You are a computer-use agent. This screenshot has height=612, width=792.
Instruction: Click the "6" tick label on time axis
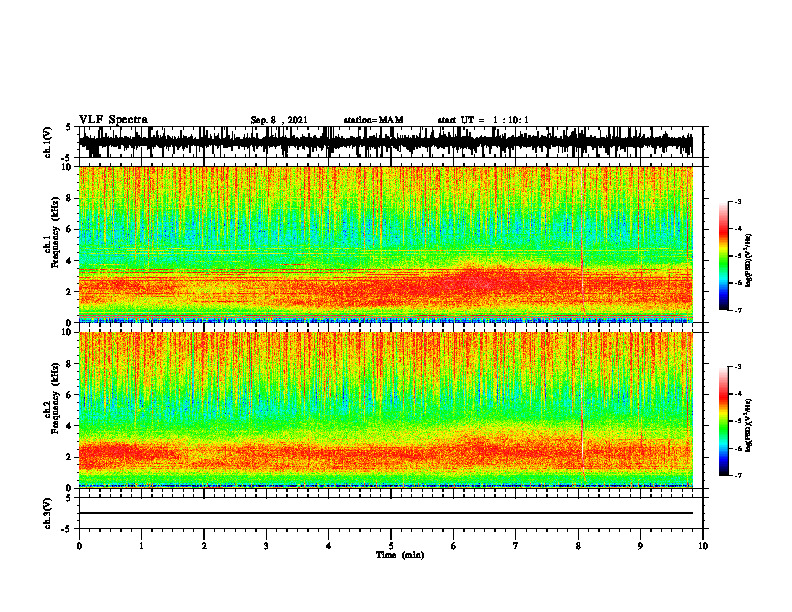pyautogui.click(x=454, y=546)
